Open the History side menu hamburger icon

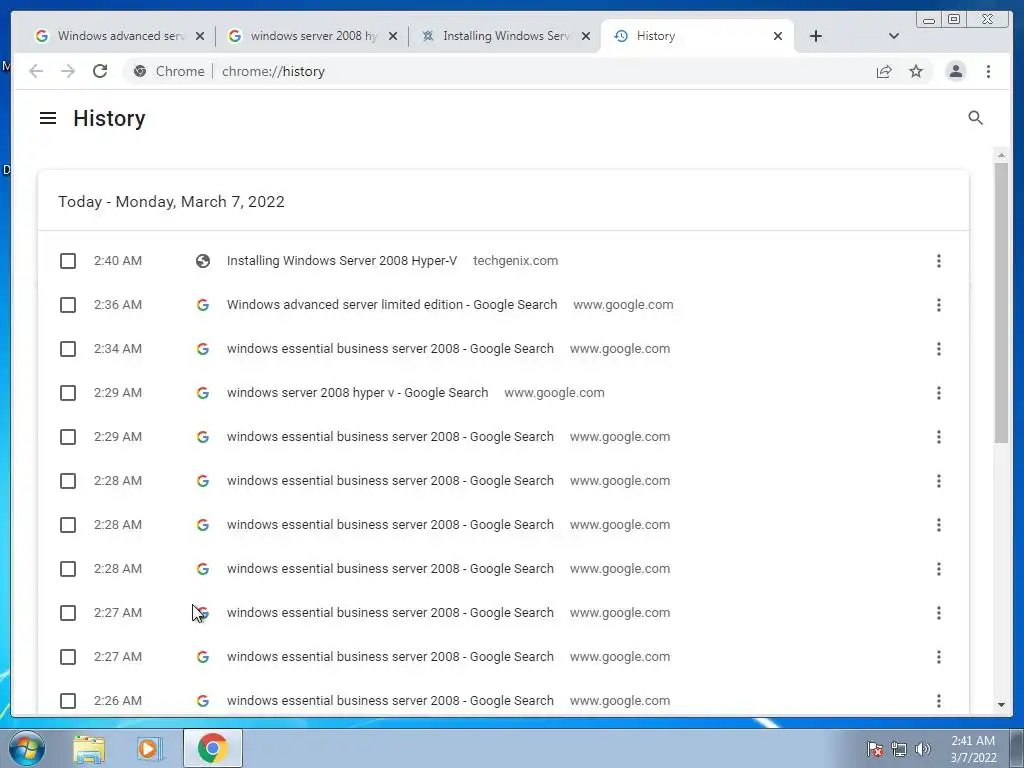pos(48,118)
